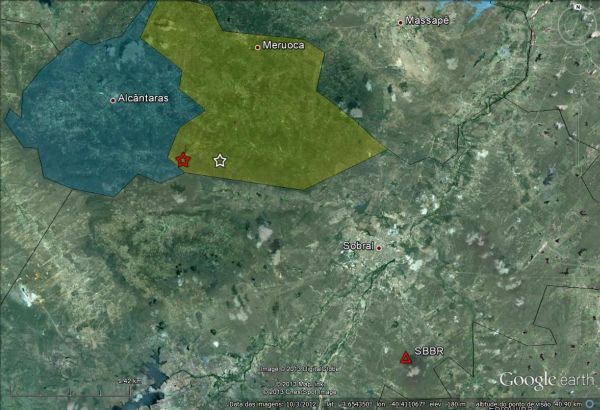Click the compass north indicator
Image resolution: width=600 pixels, height=410 pixels.
pyautogui.click(x=577, y=9)
